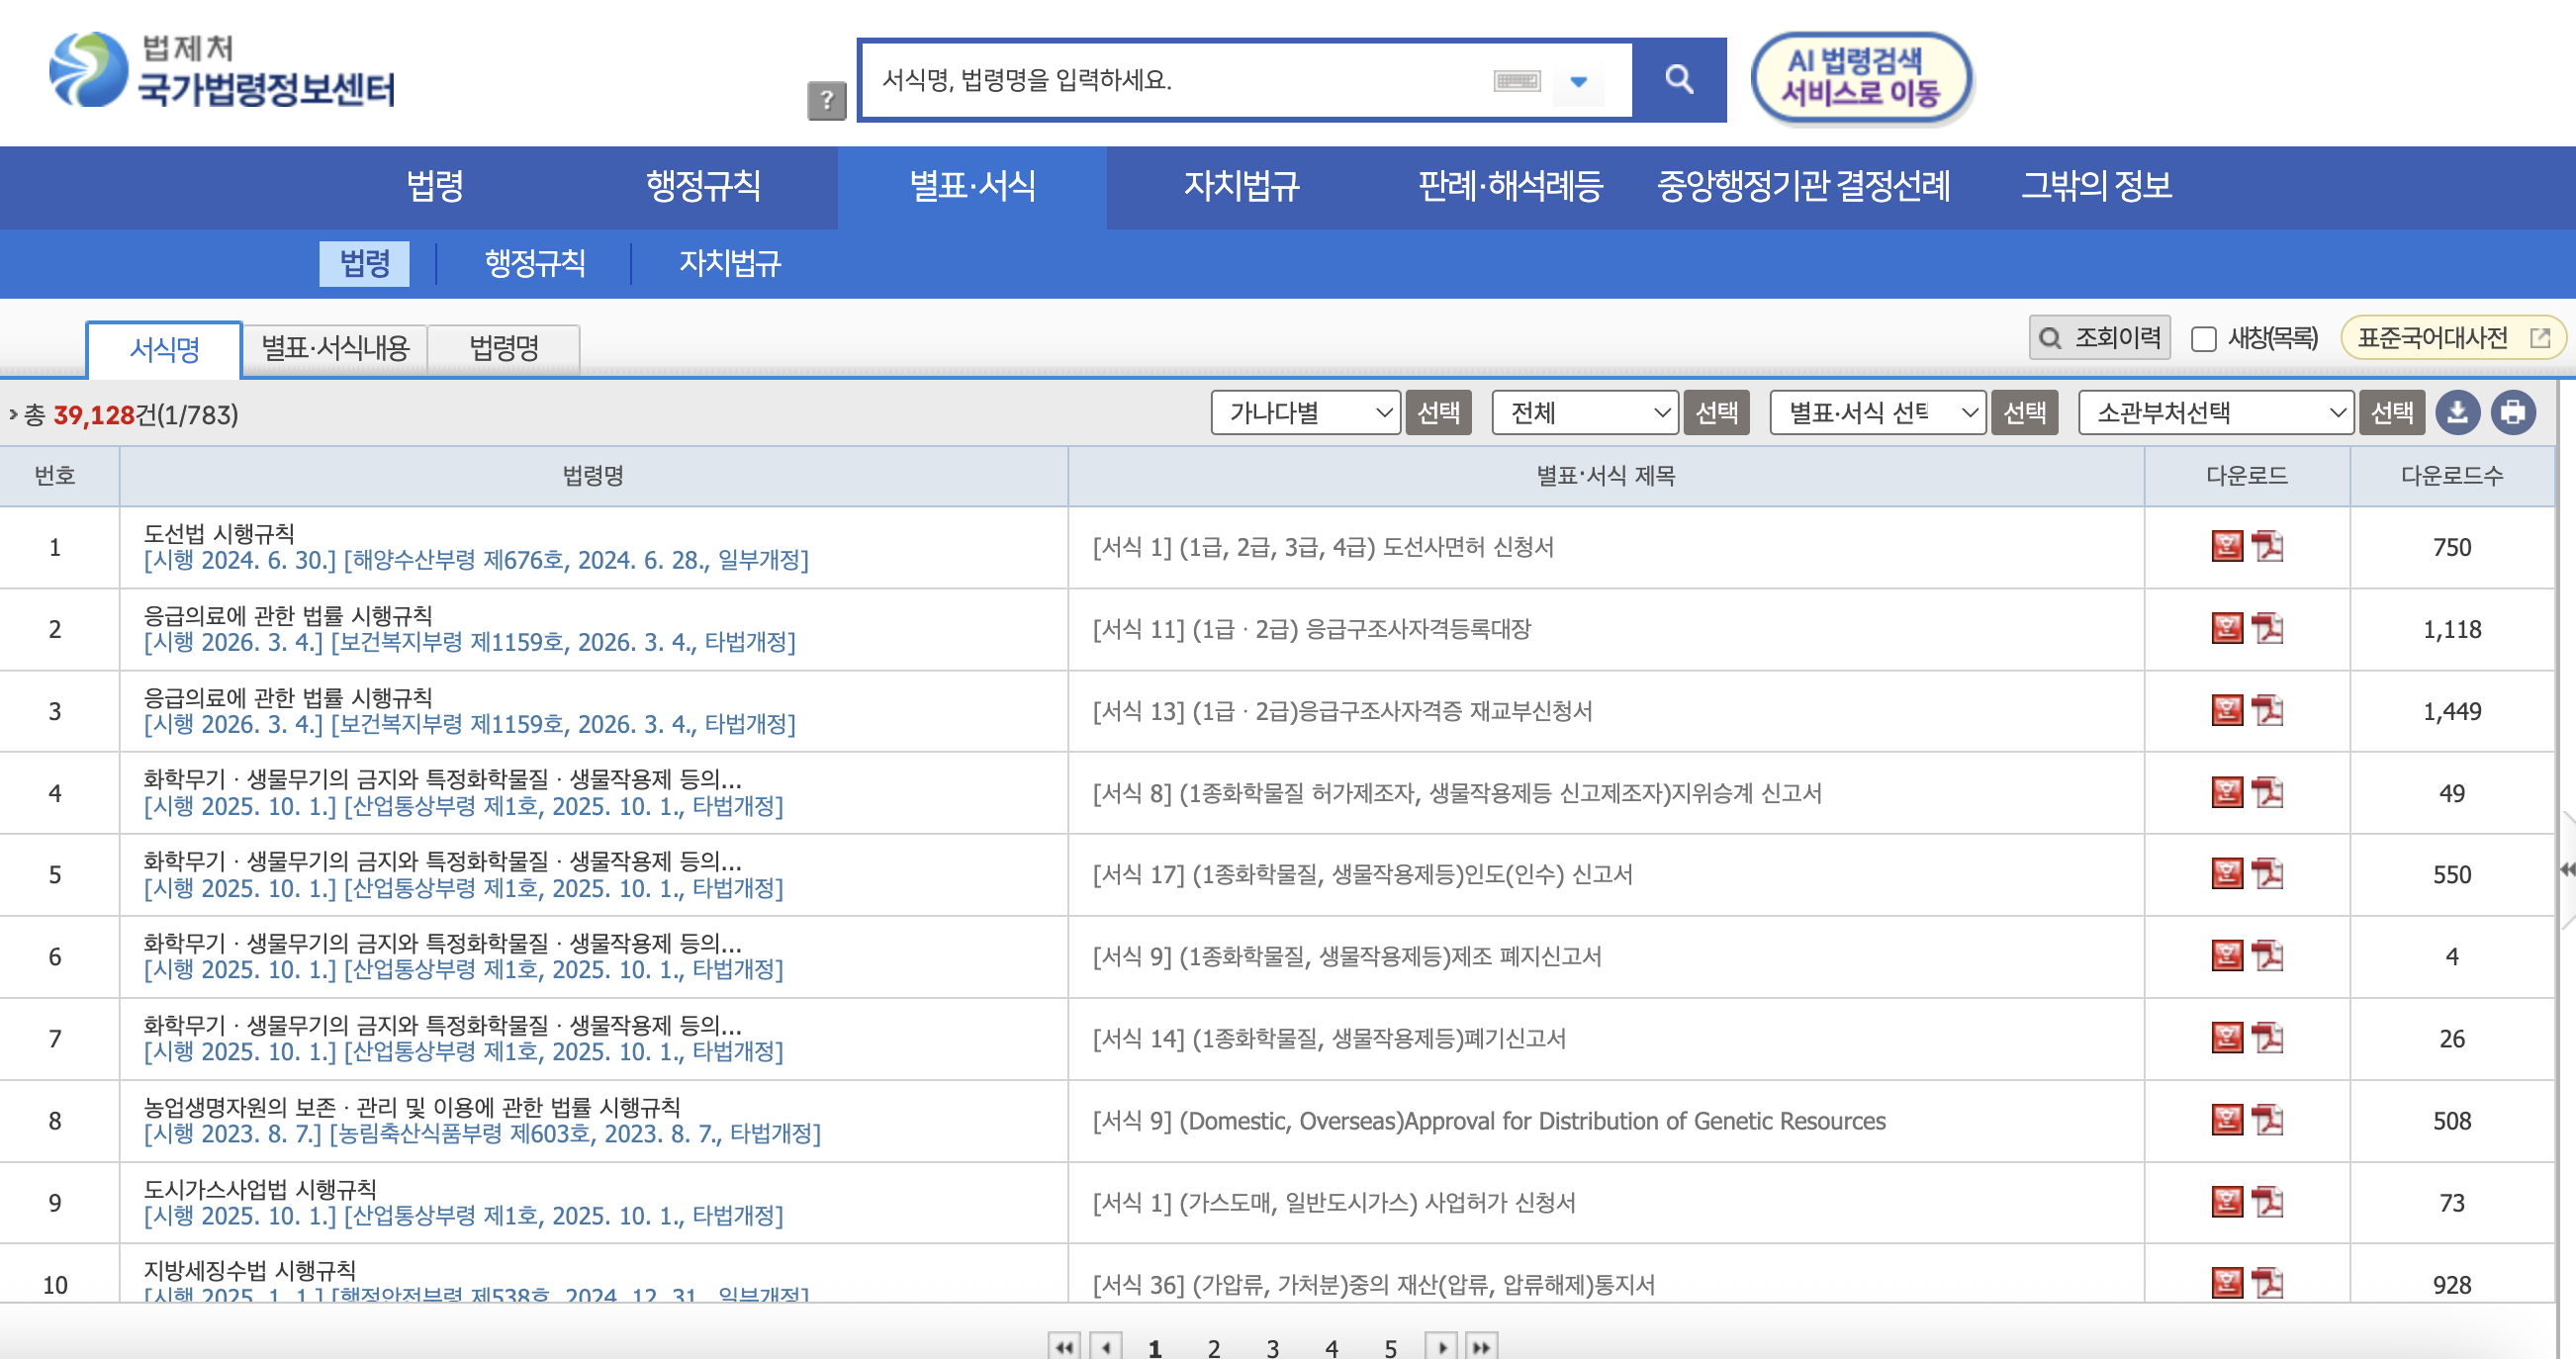Click the question mark help icon
This screenshot has width=2576, height=1359.
click(x=826, y=100)
